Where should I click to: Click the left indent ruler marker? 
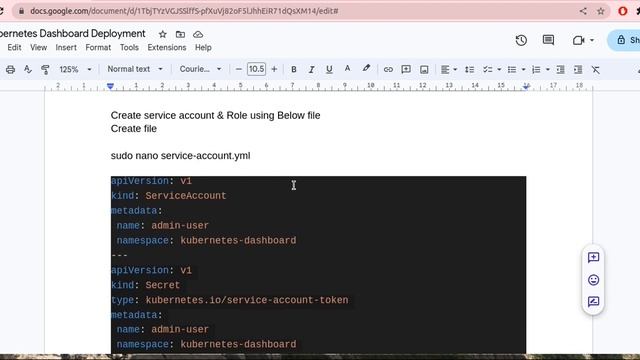click(110, 86)
